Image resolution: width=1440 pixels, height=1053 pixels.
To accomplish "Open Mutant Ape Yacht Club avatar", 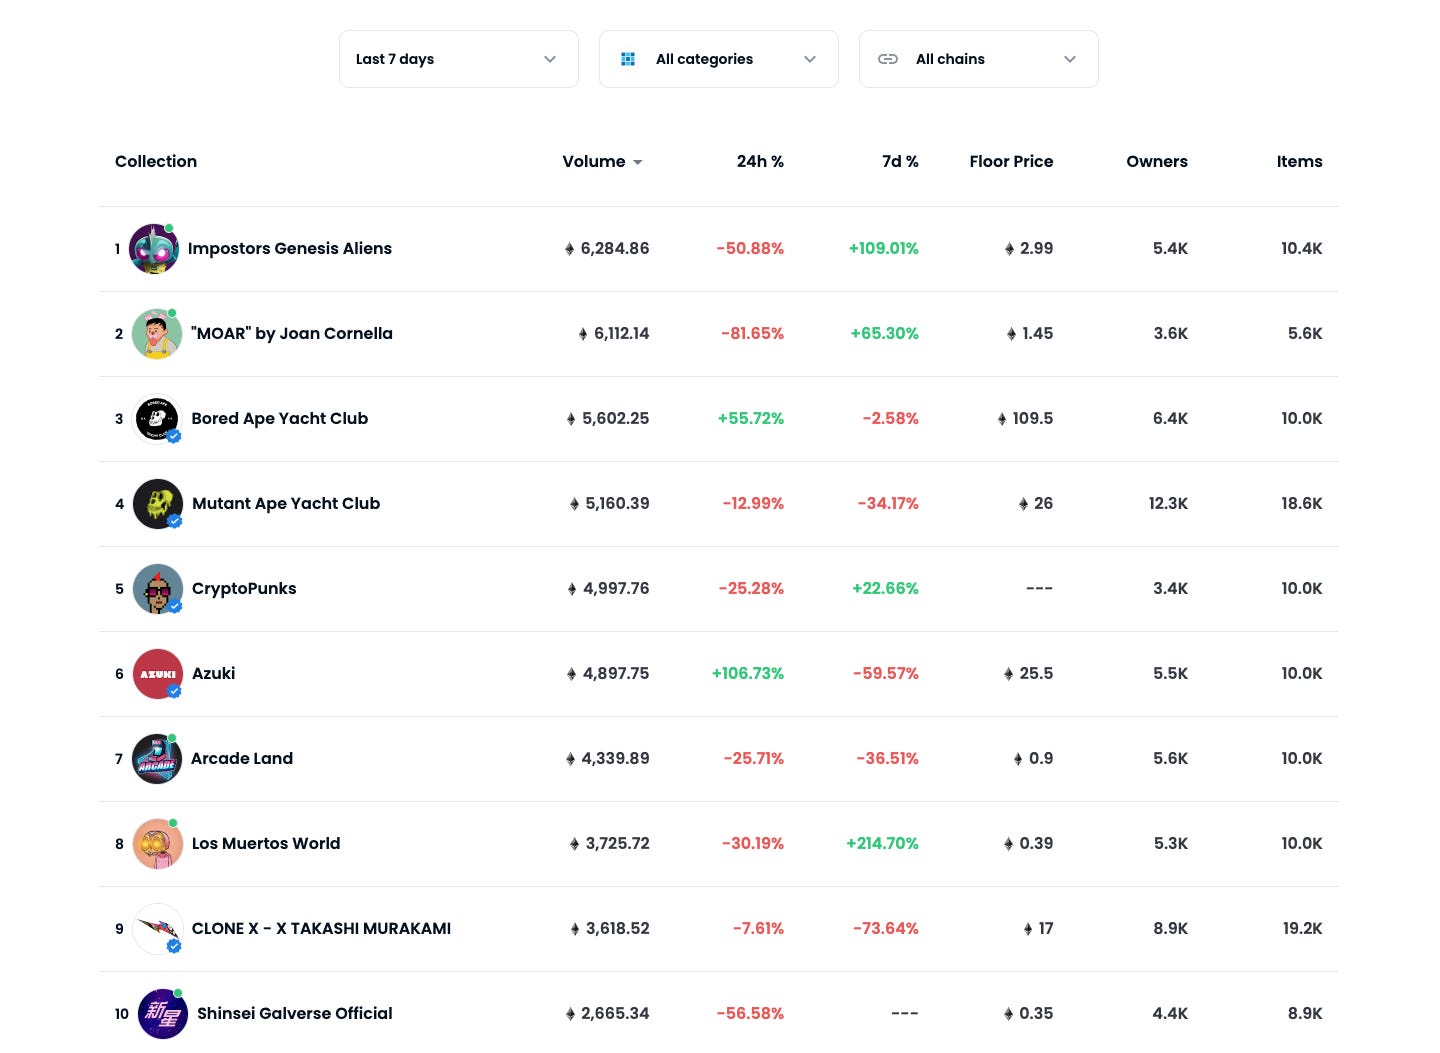I will [x=158, y=504].
